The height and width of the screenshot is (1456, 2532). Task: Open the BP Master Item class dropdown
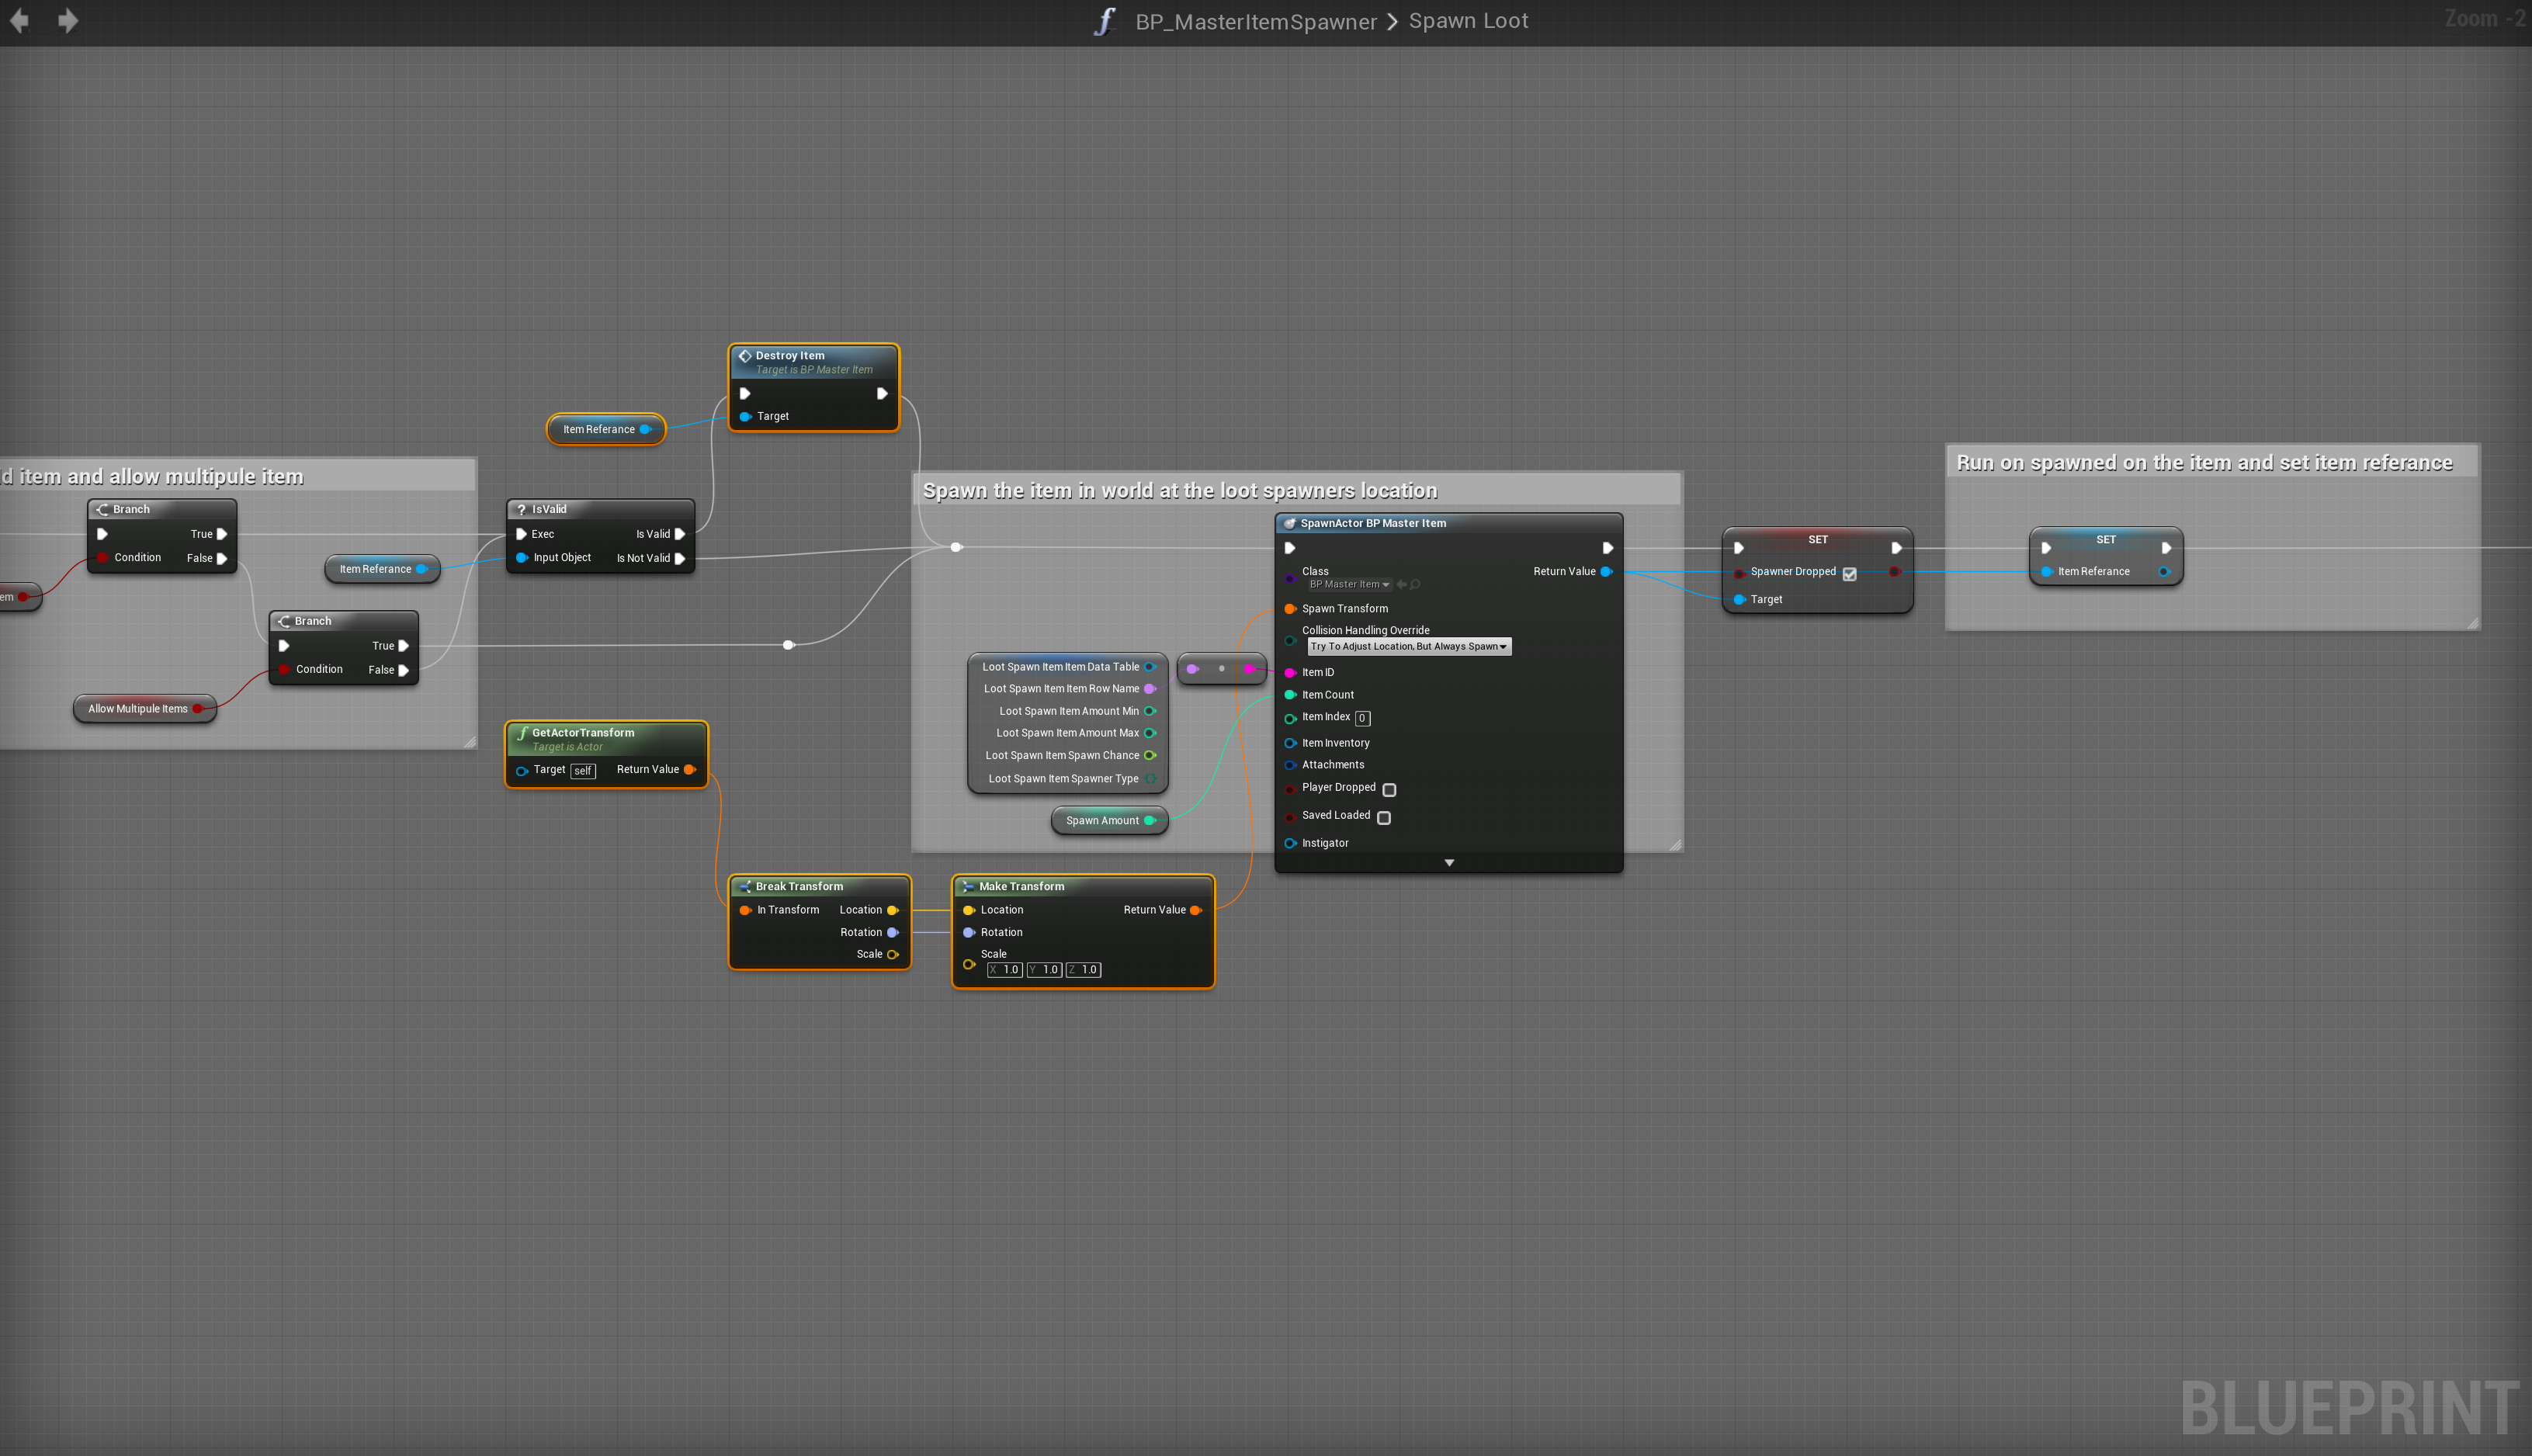1349,584
